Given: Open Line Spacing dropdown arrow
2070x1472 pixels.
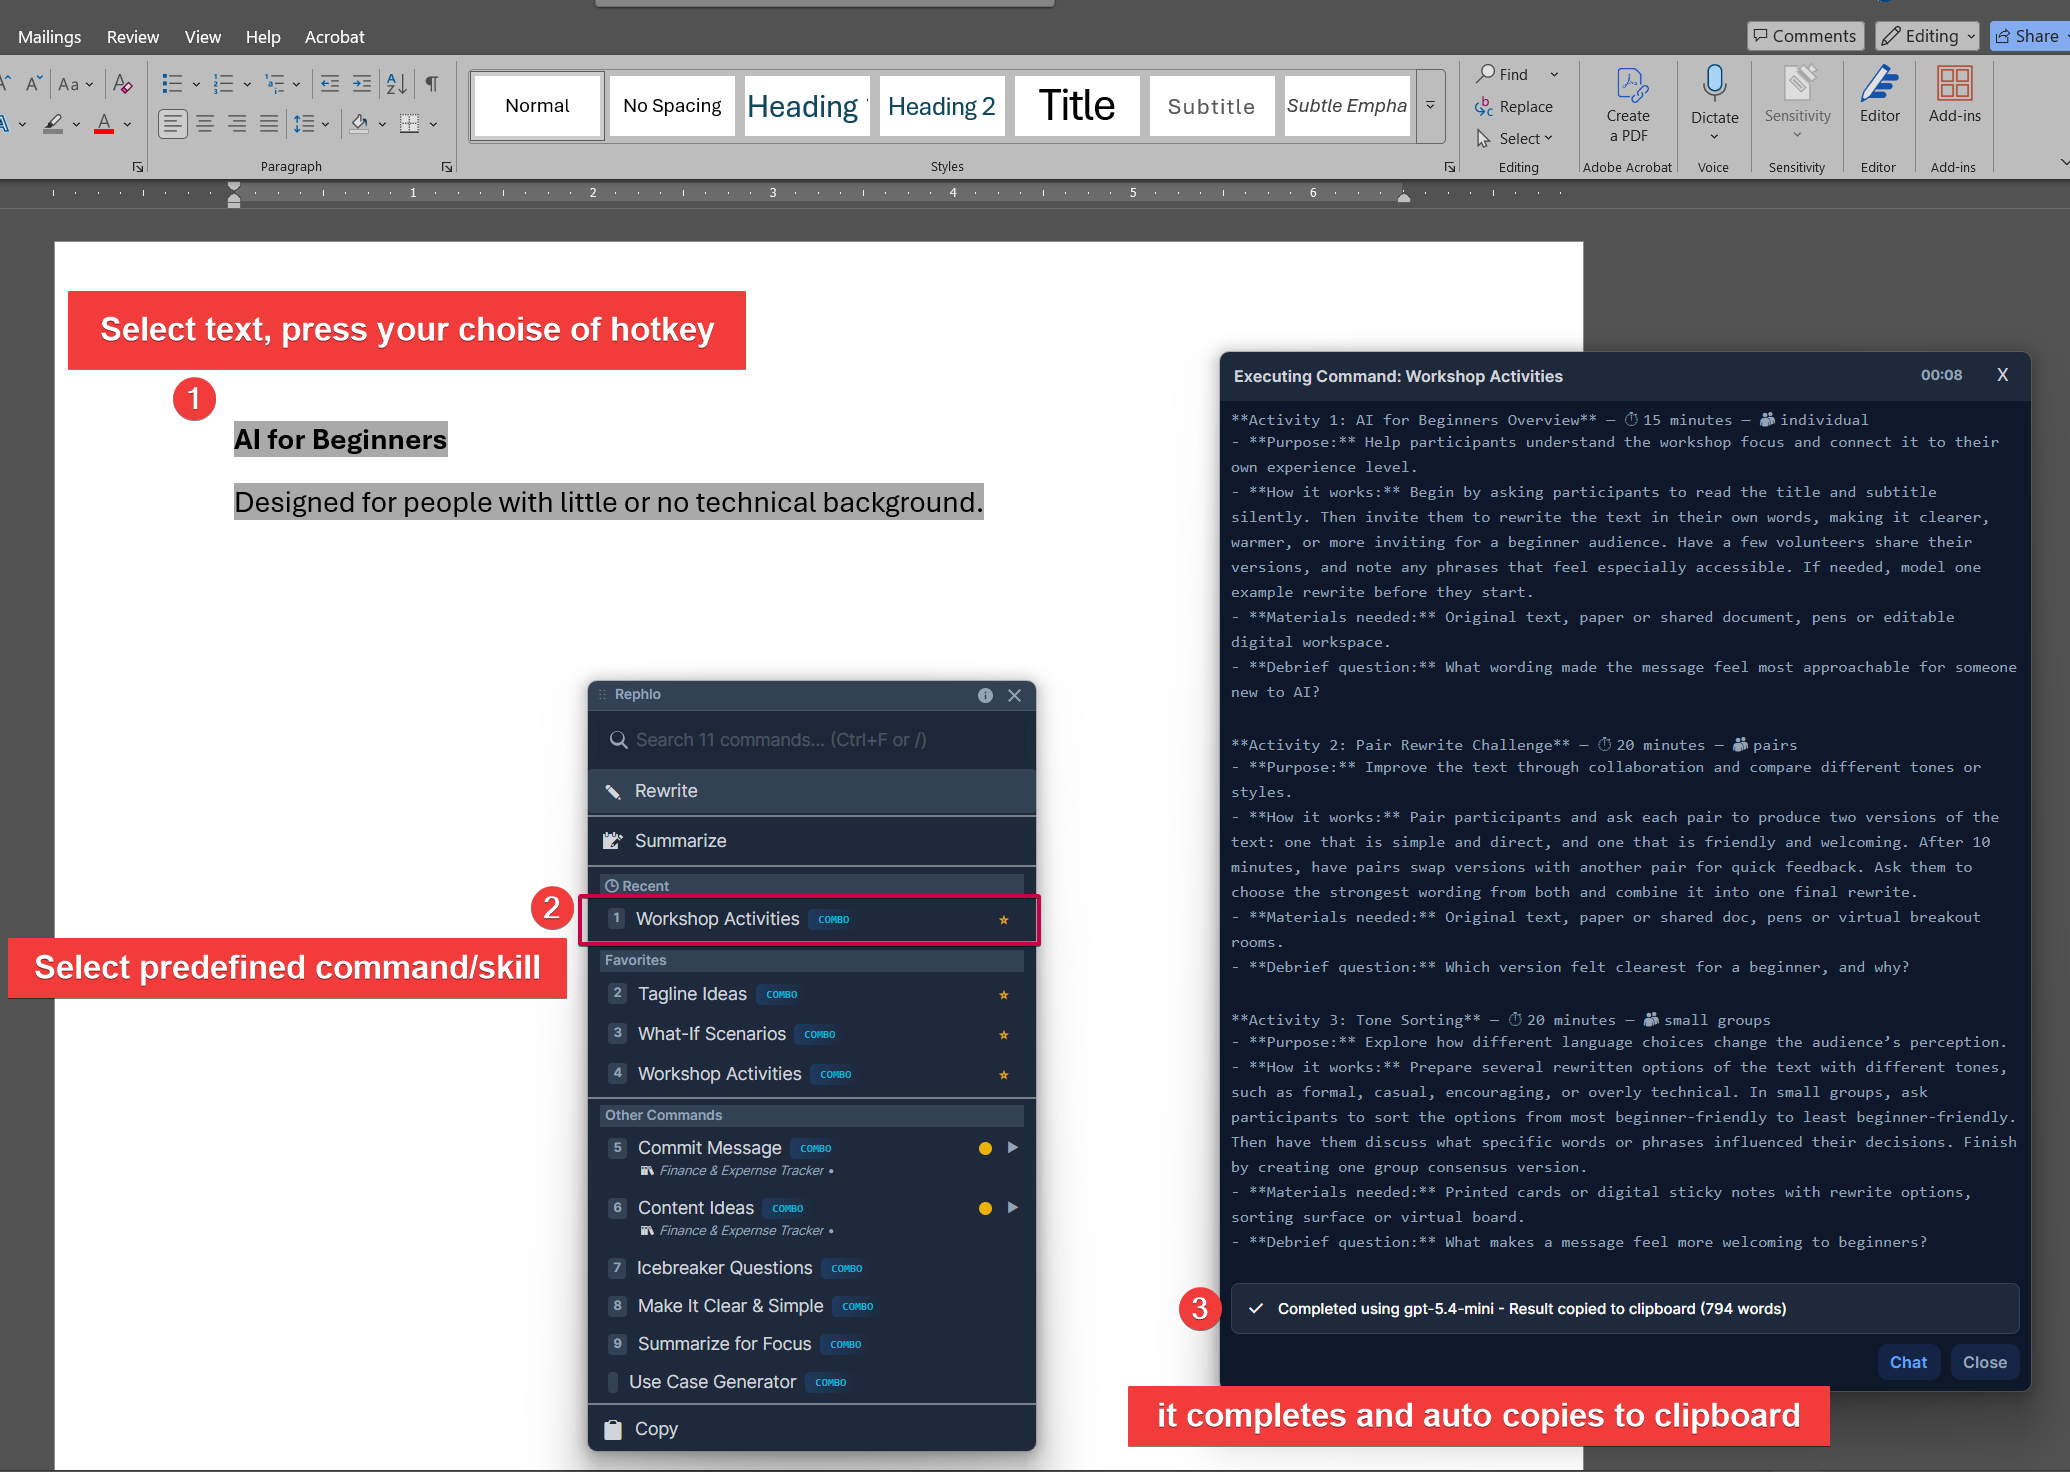Looking at the screenshot, I should [x=325, y=125].
